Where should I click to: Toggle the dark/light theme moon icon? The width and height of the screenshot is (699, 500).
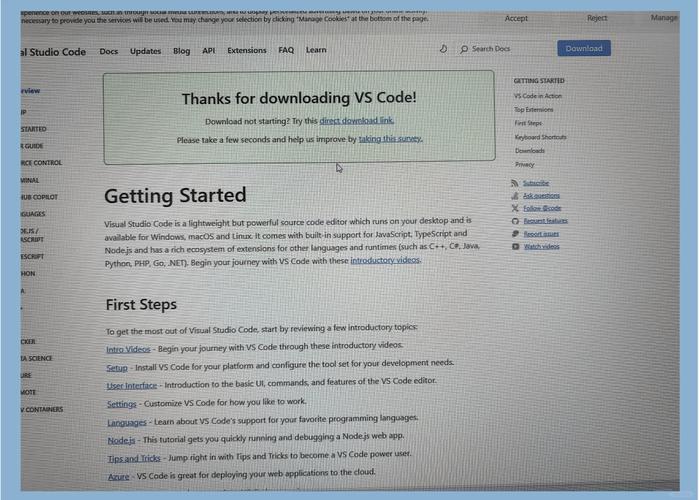point(444,49)
